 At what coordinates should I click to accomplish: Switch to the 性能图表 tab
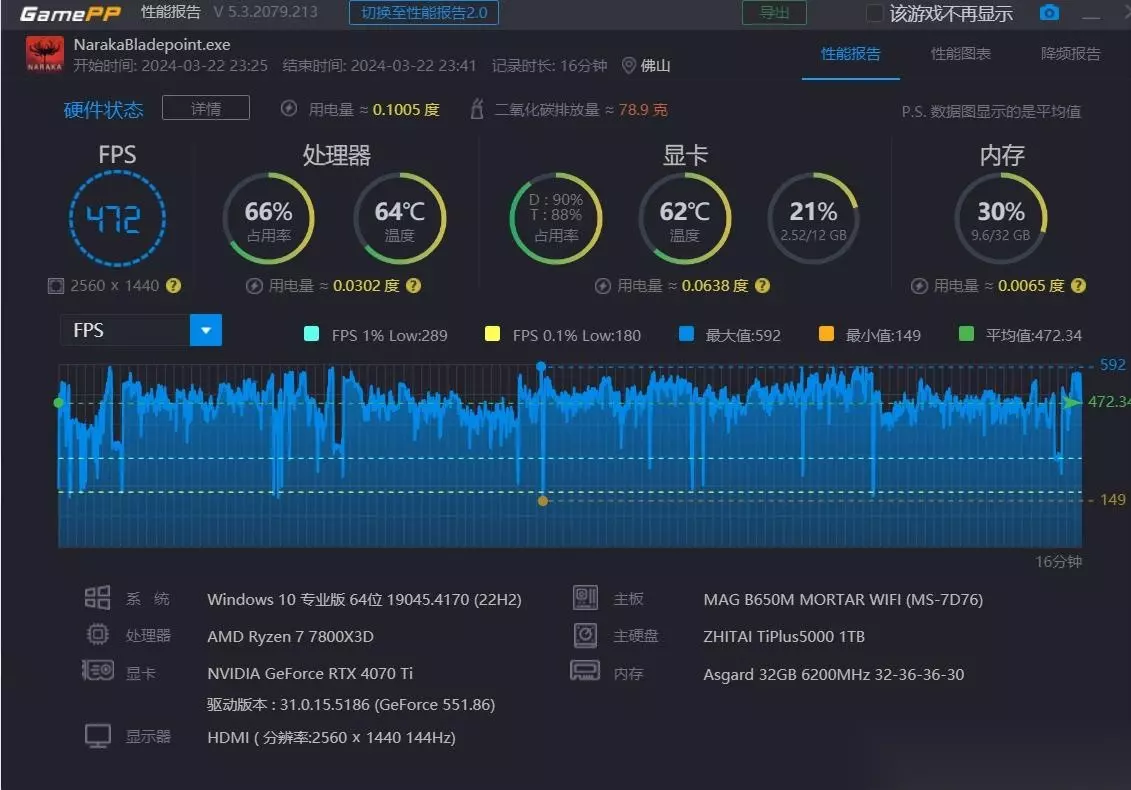coord(961,54)
